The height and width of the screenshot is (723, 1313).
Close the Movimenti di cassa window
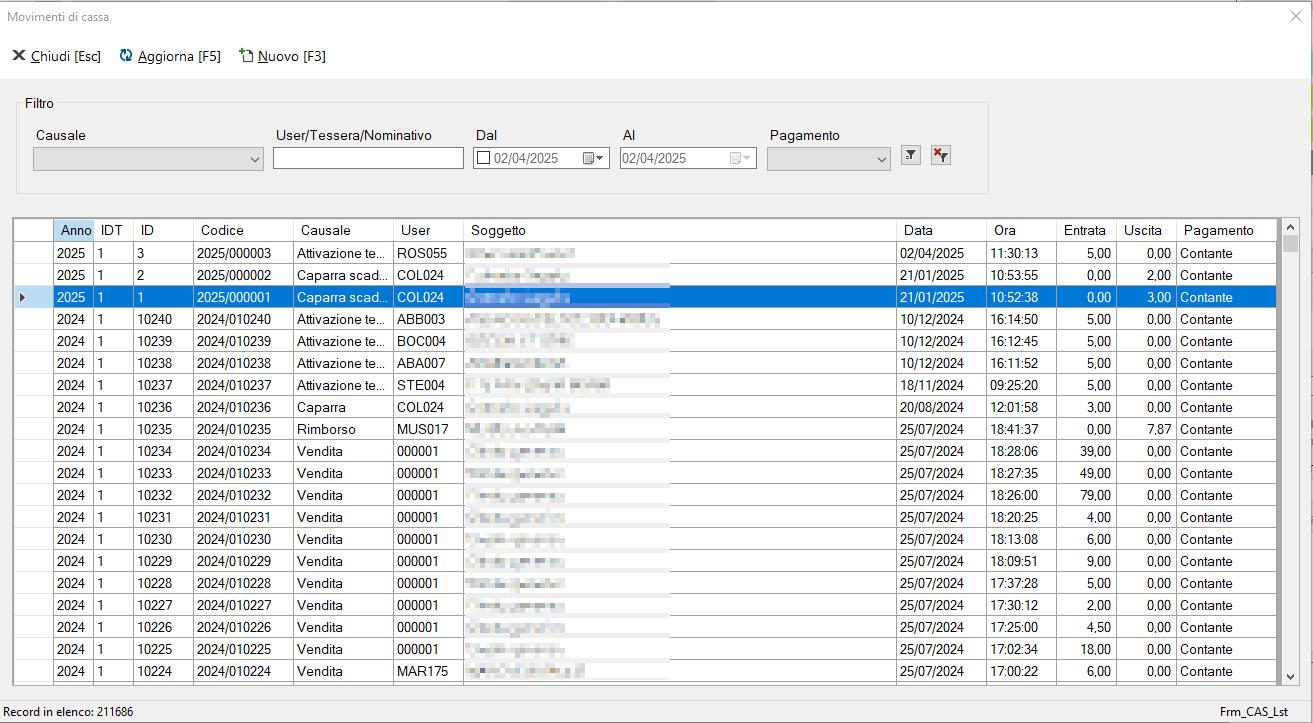coord(1296,16)
